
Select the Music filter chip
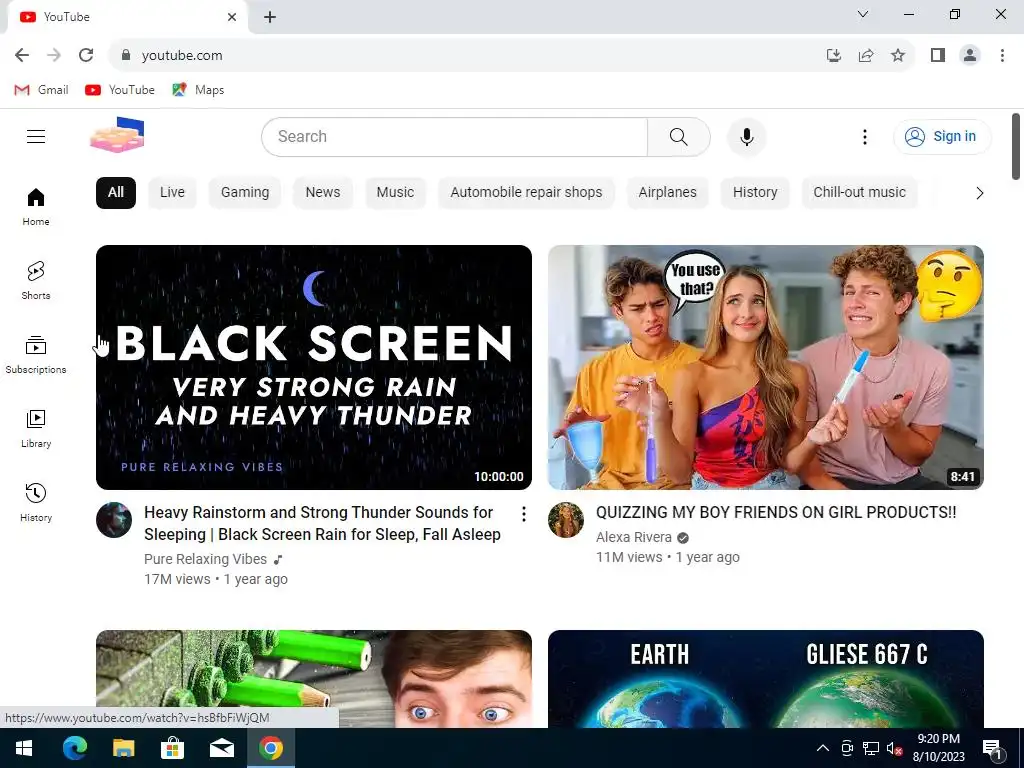tap(395, 193)
